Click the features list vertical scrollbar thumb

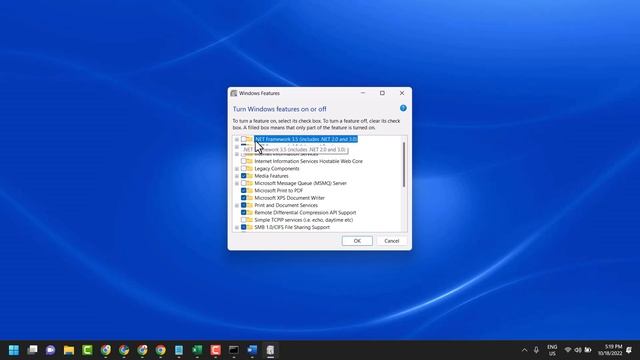tap(404, 164)
